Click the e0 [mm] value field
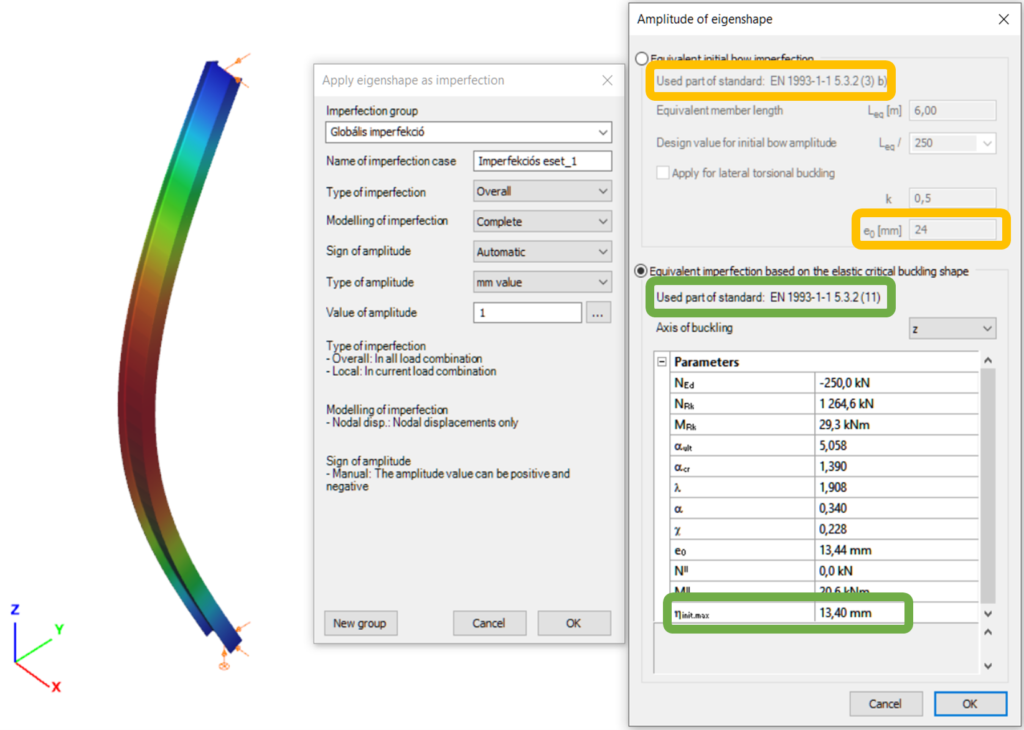This screenshot has width=1024, height=730. (952, 229)
